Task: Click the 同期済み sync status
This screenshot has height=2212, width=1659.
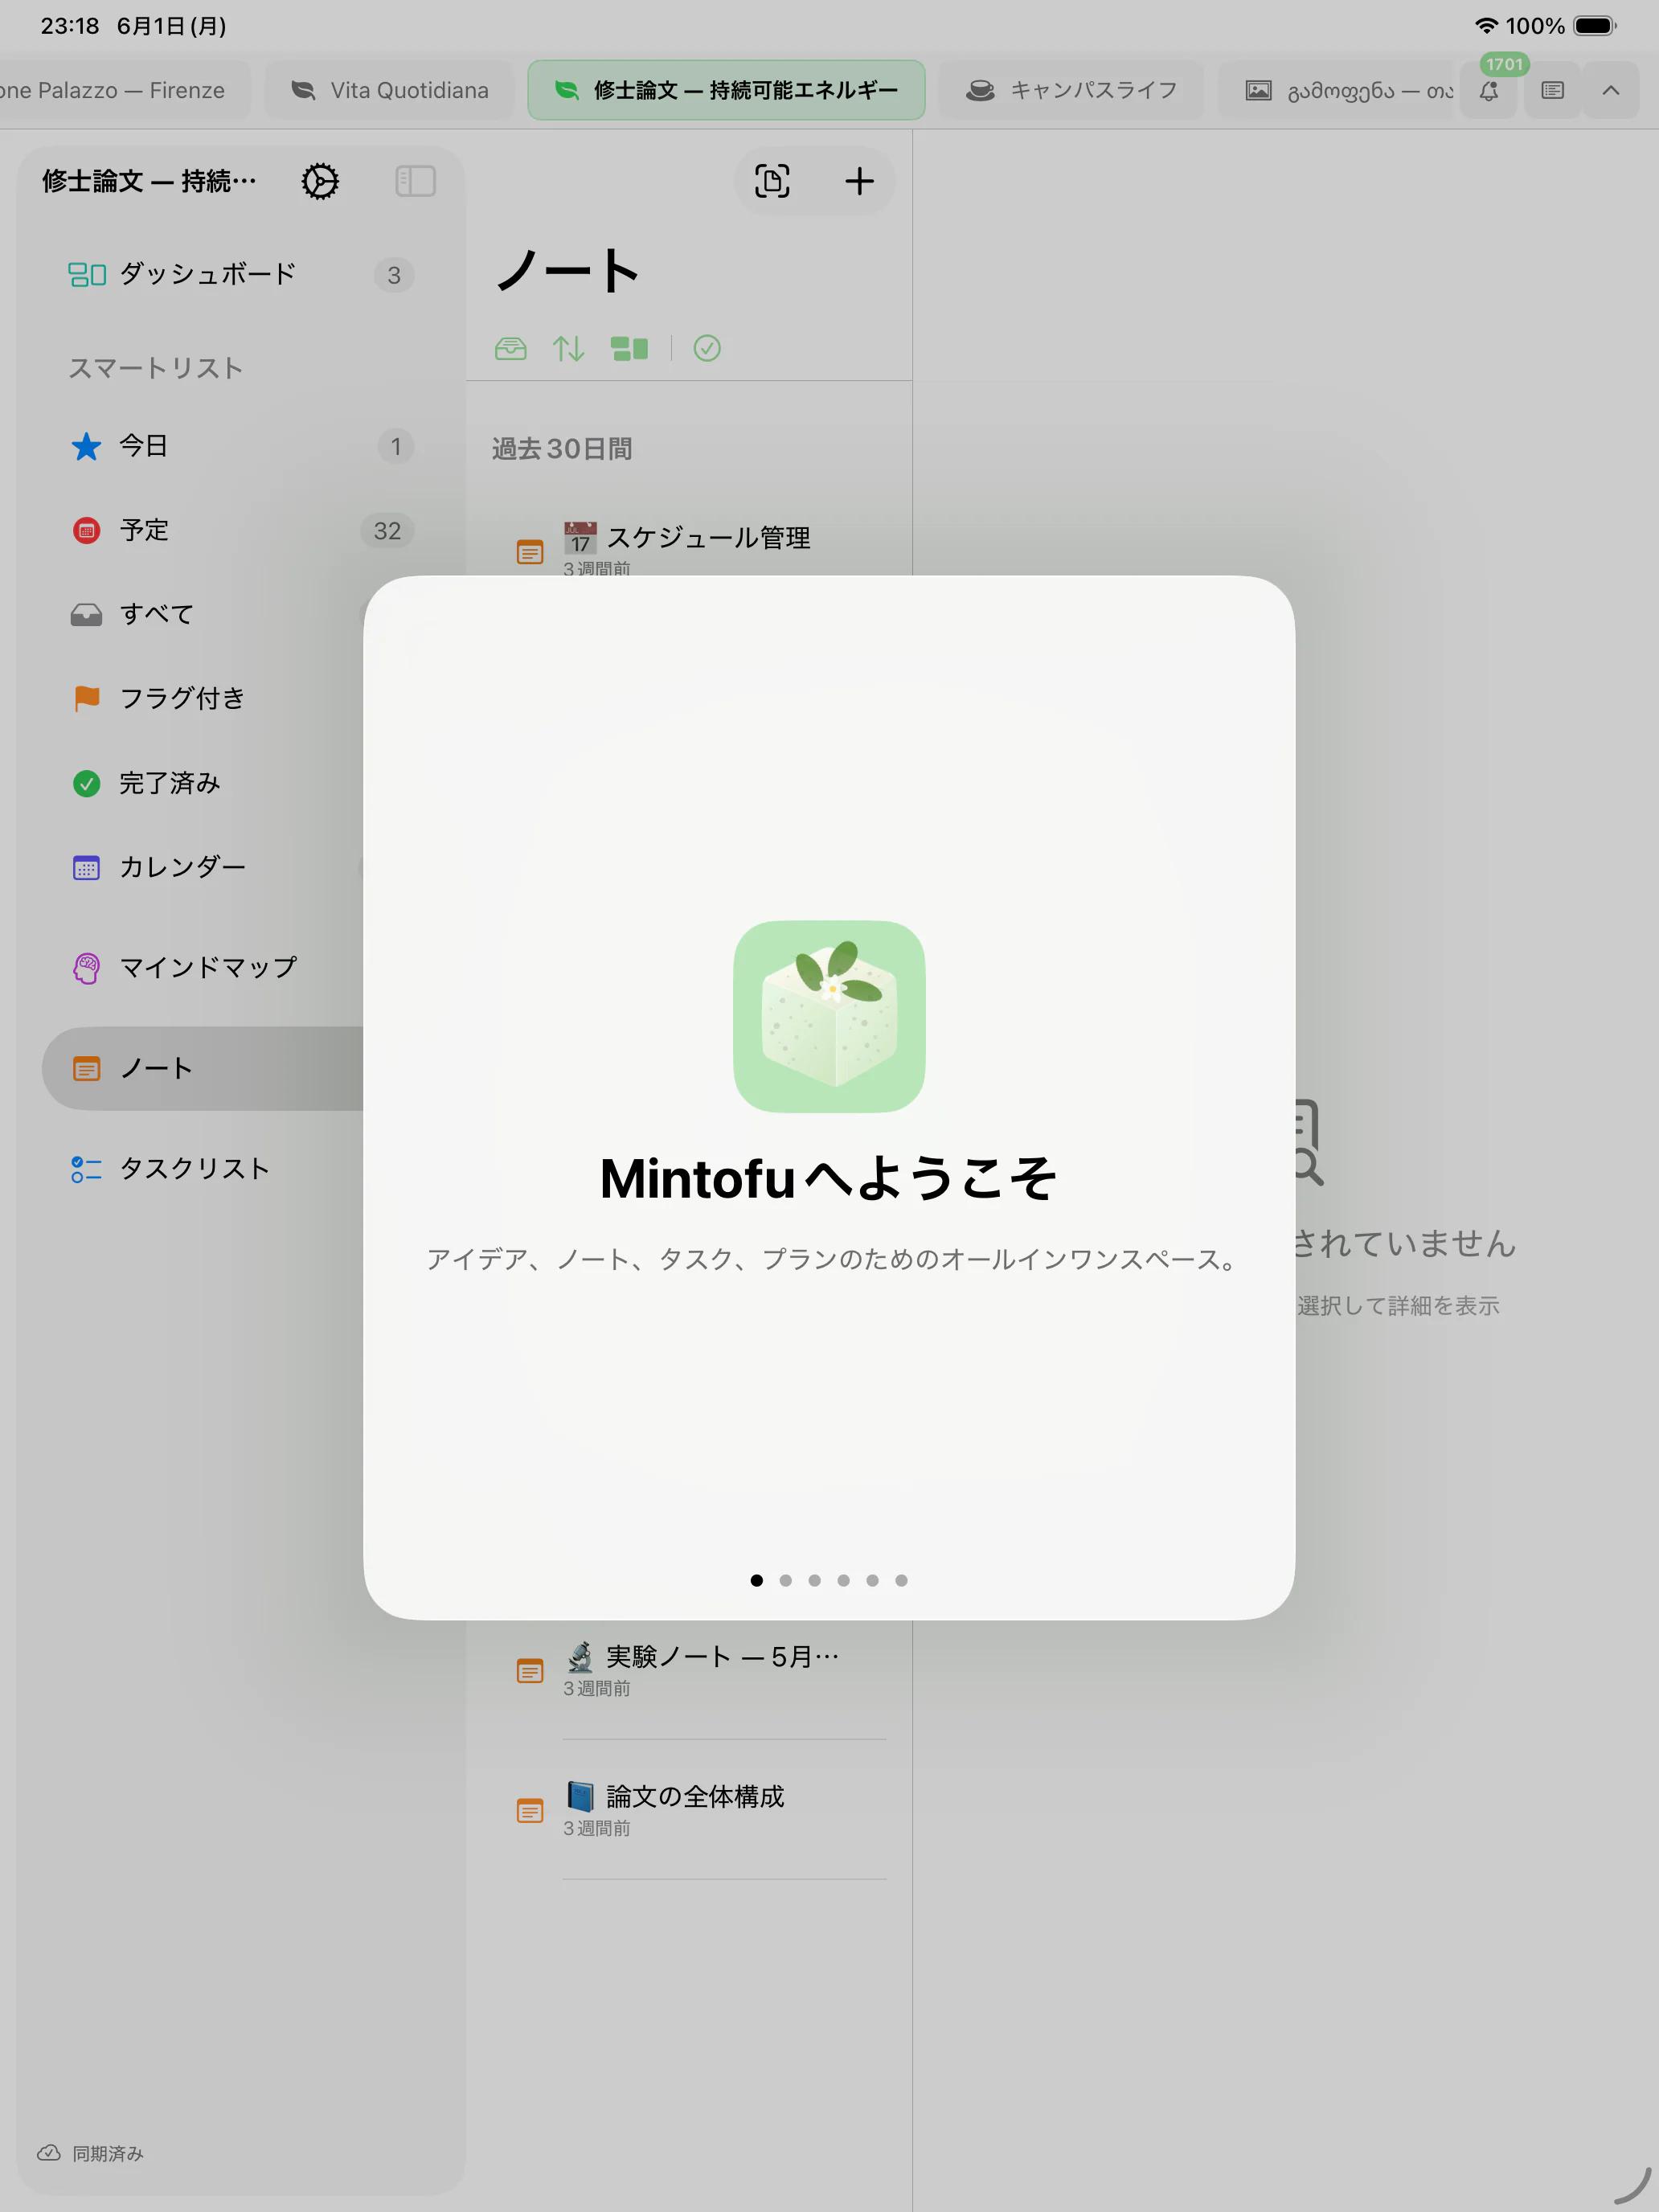Action: 91,2153
